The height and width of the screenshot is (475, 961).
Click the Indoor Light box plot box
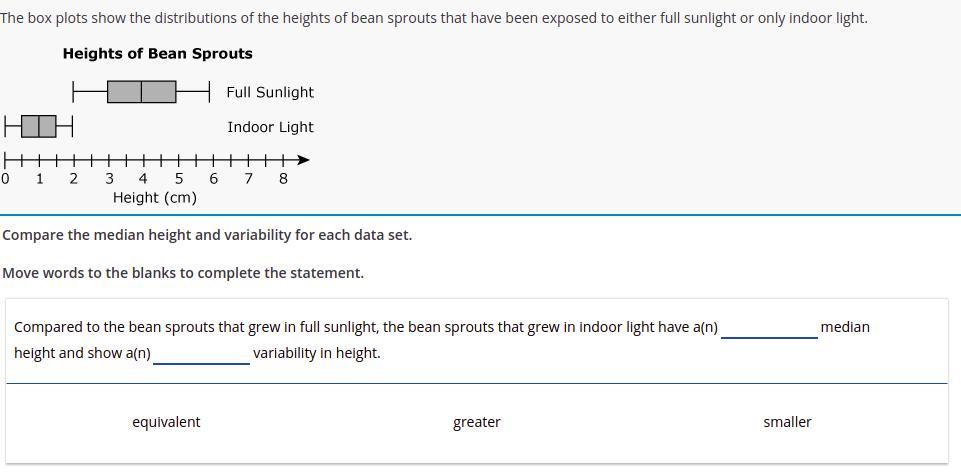pos(39,126)
